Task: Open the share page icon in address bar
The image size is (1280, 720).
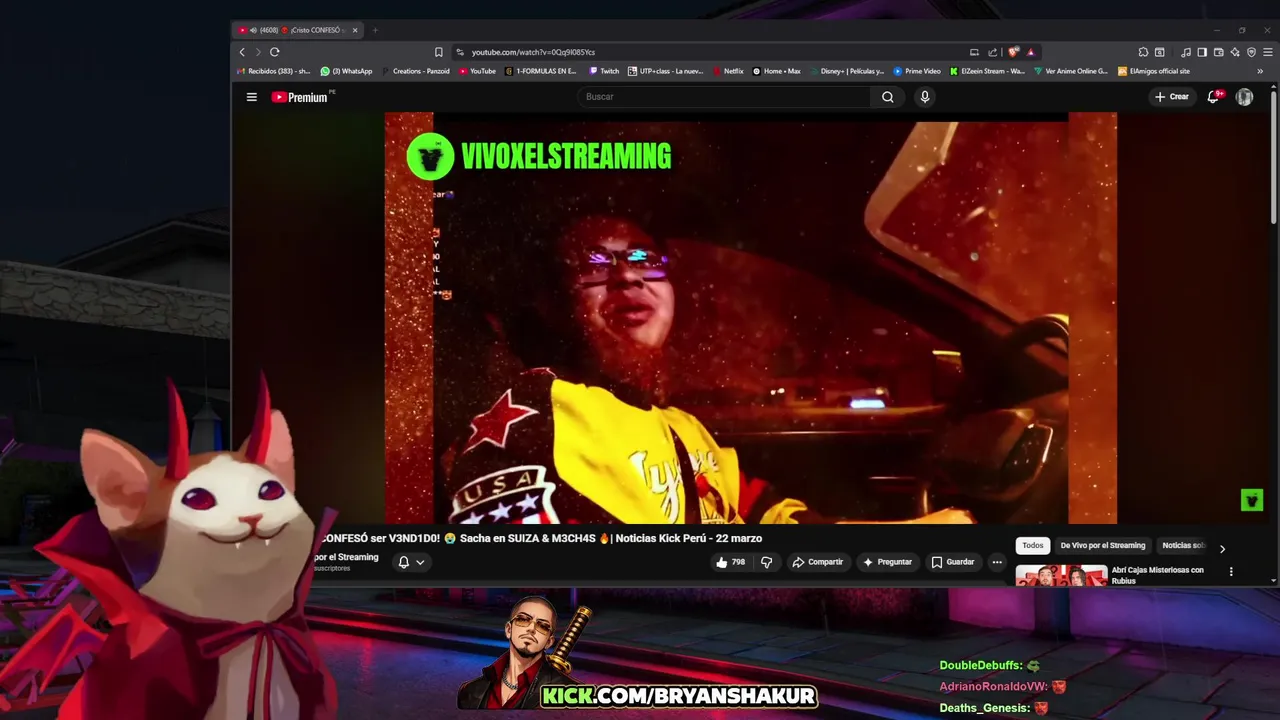Action: (x=992, y=52)
